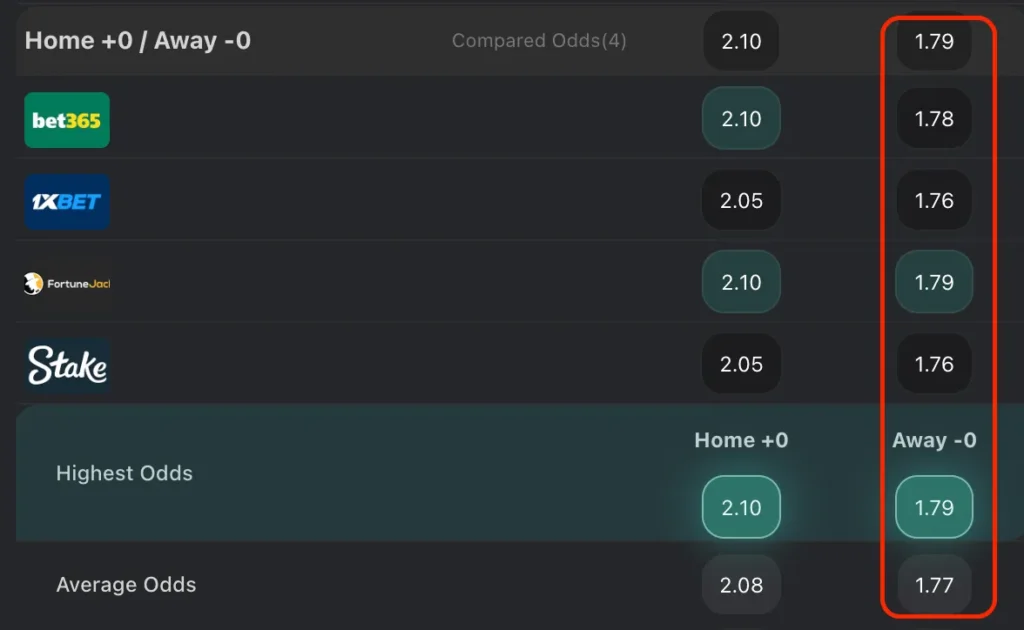Pick bet365 away odds 1.78
The height and width of the screenshot is (630, 1024).
coord(934,119)
